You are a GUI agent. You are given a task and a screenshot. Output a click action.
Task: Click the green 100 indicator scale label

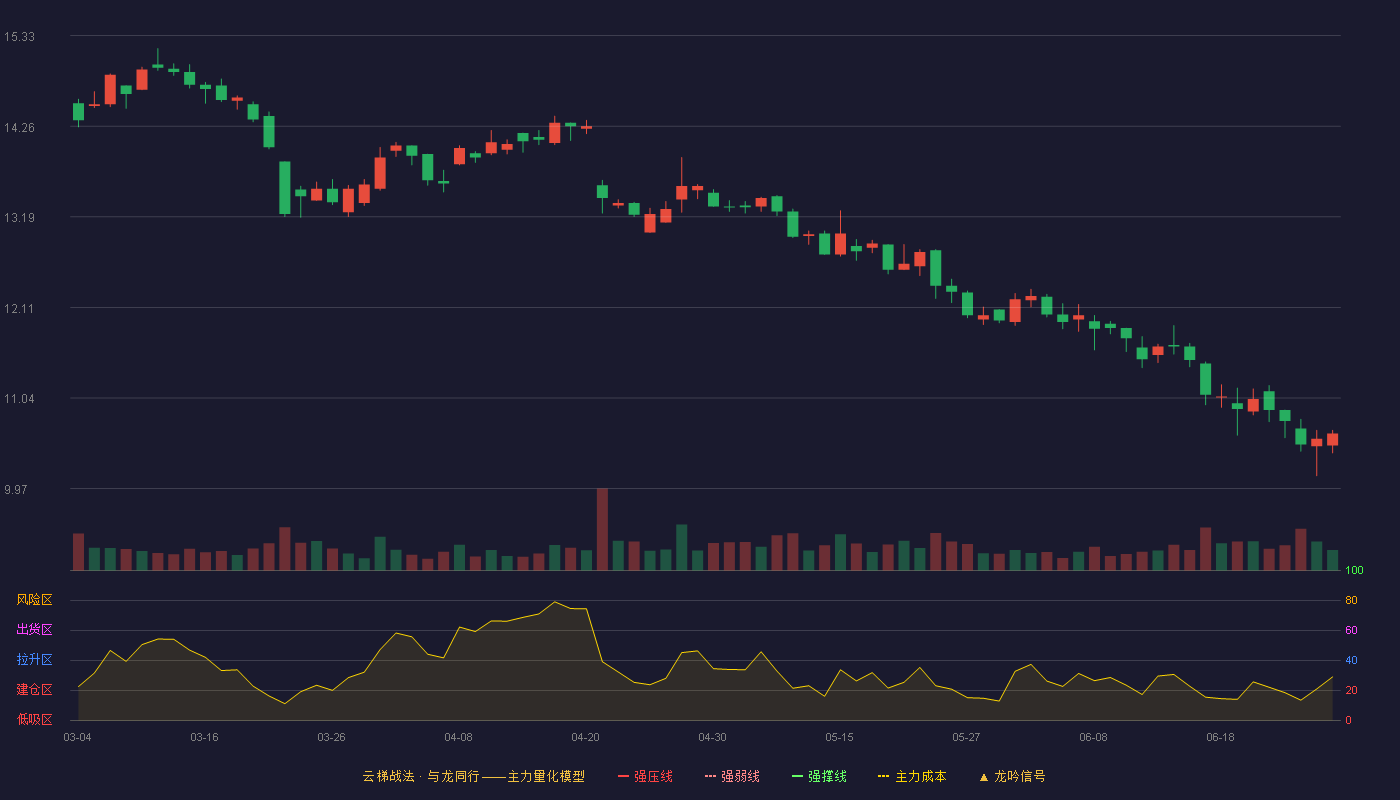click(x=1354, y=571)
